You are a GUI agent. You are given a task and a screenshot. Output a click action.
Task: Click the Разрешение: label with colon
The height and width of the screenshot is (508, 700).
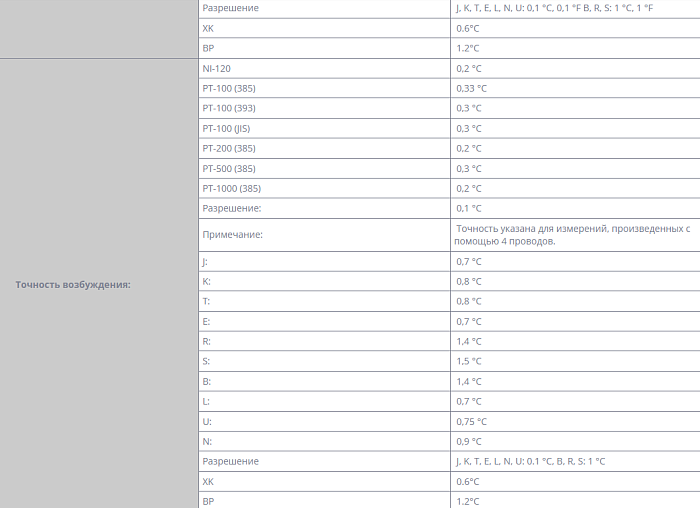click(x=232, y=208)
